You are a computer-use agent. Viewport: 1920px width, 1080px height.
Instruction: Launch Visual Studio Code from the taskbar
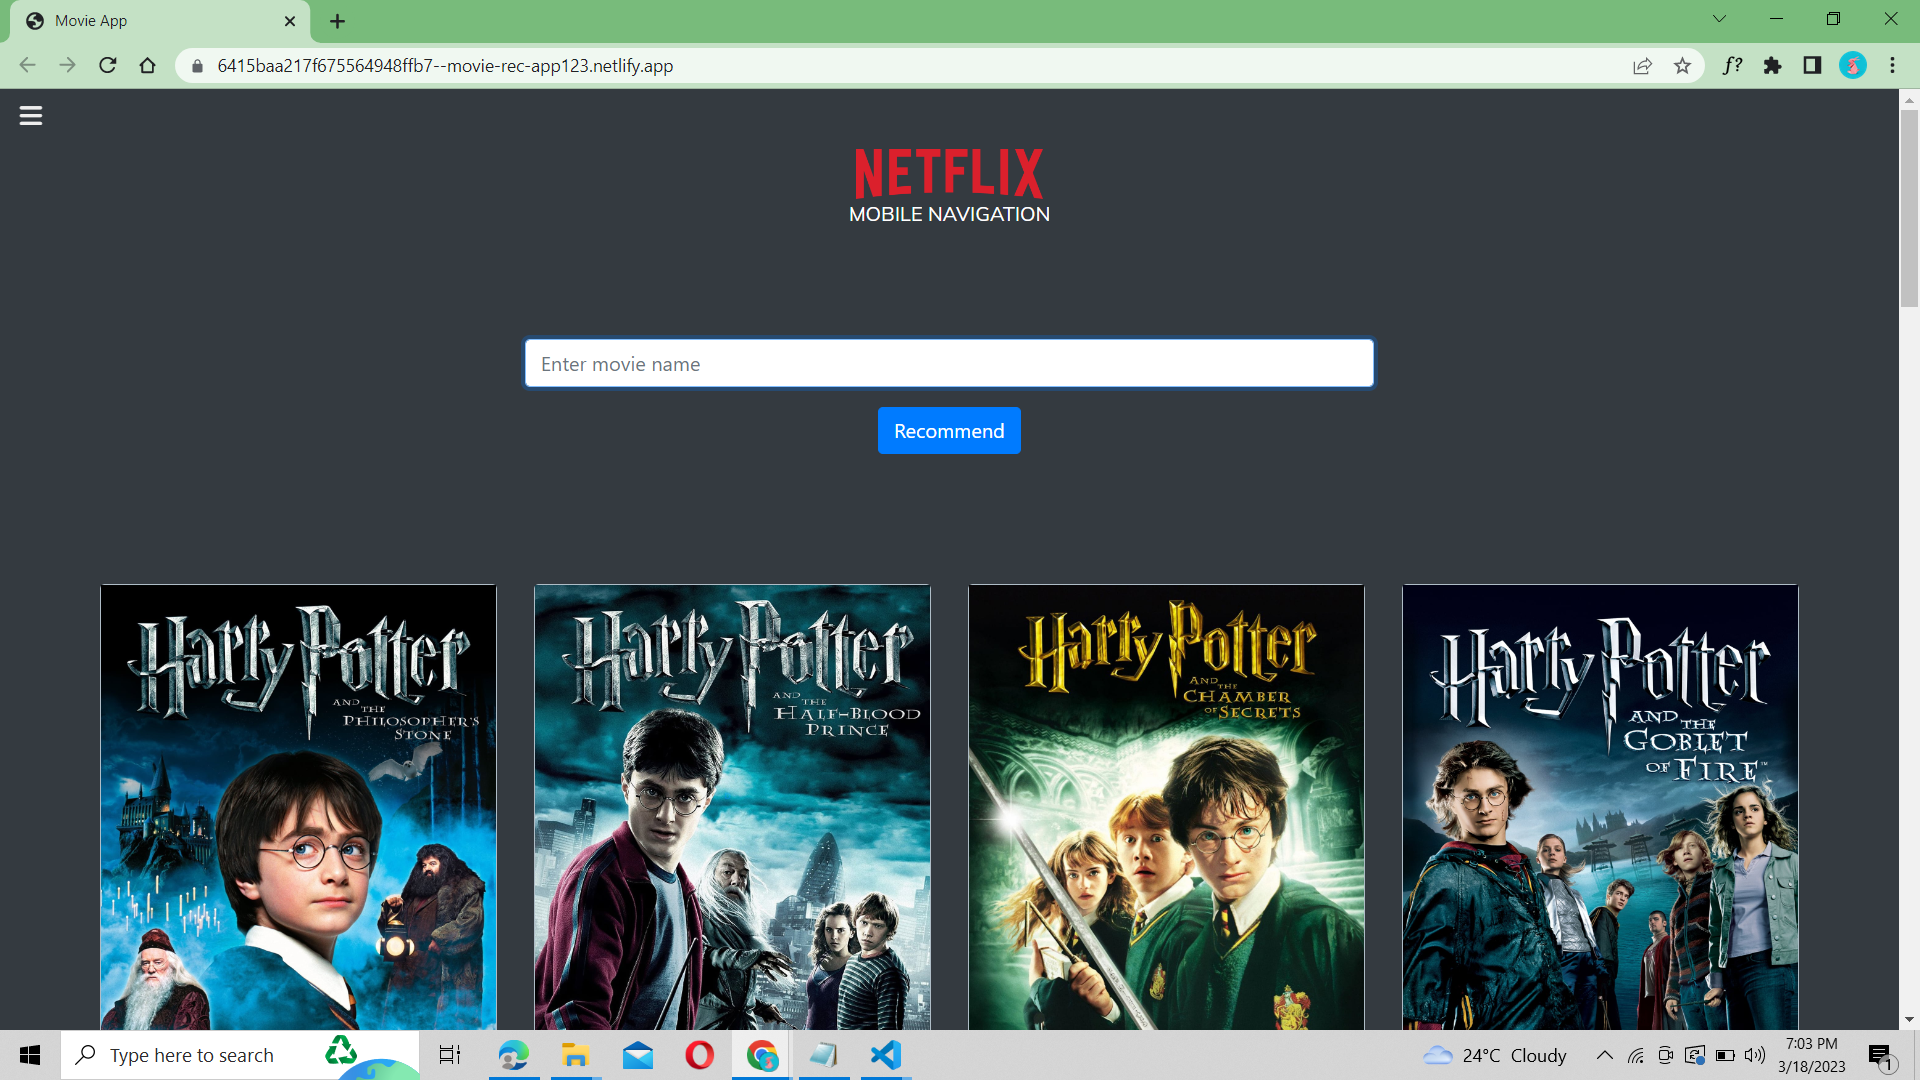click(884, 1054)
